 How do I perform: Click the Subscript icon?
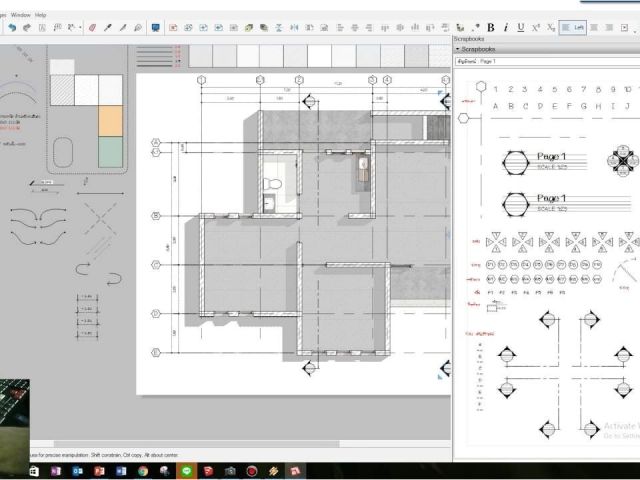(551, 27)
